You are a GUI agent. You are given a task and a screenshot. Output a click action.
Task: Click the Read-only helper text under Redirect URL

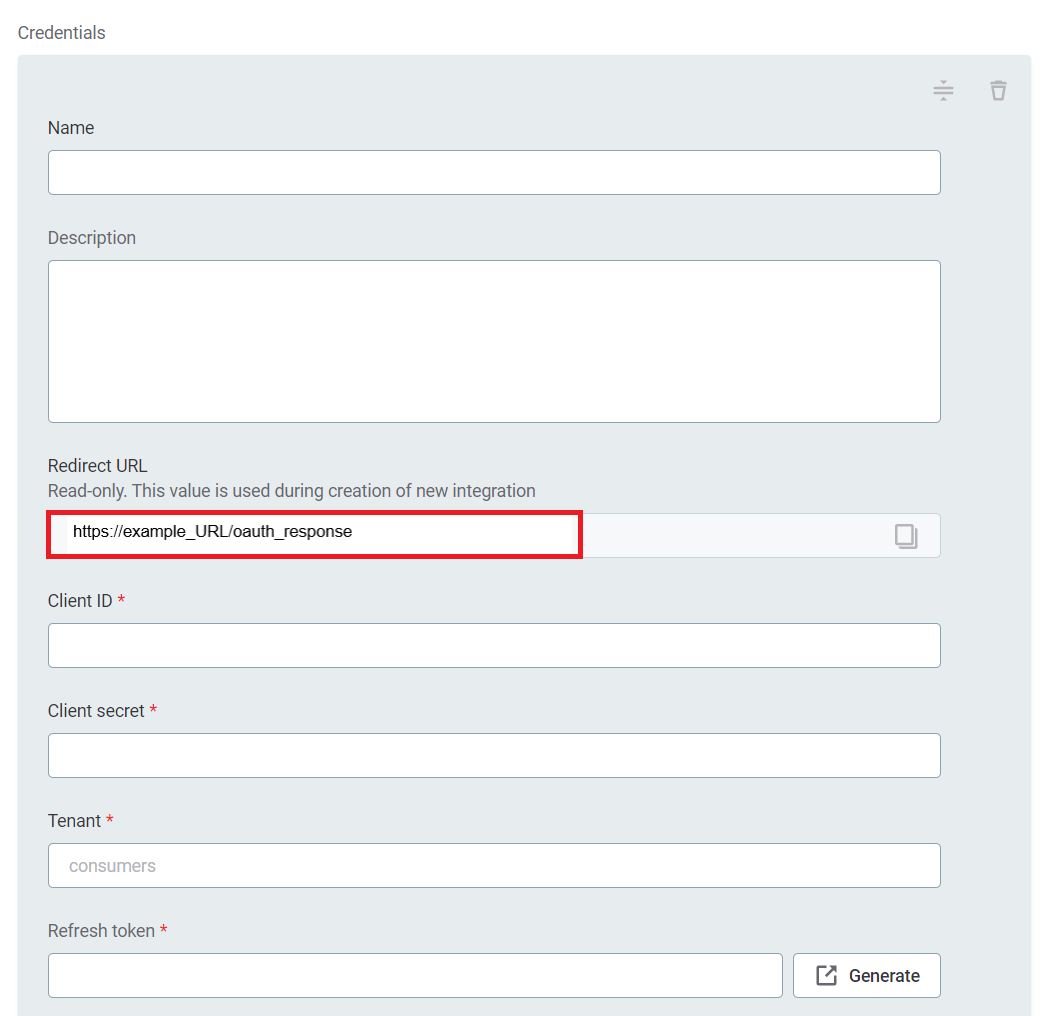(x=291, y=491)
